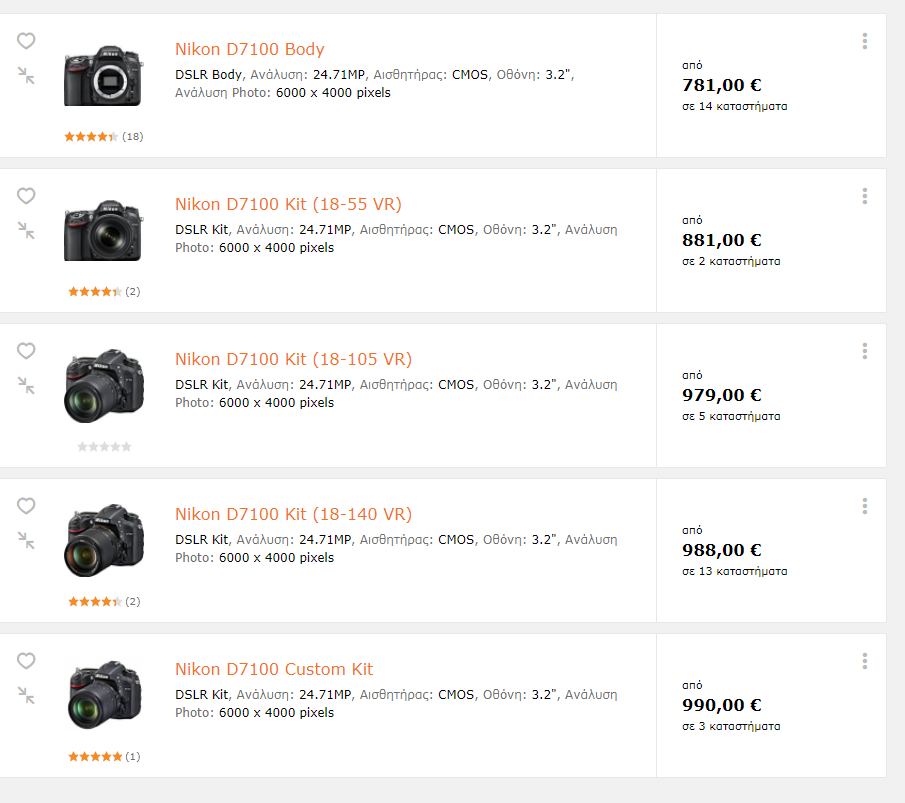The image size is (905, 803).
Task: Click the 881,00 € price
Action: pyautogui.click(x=721, y=240)
